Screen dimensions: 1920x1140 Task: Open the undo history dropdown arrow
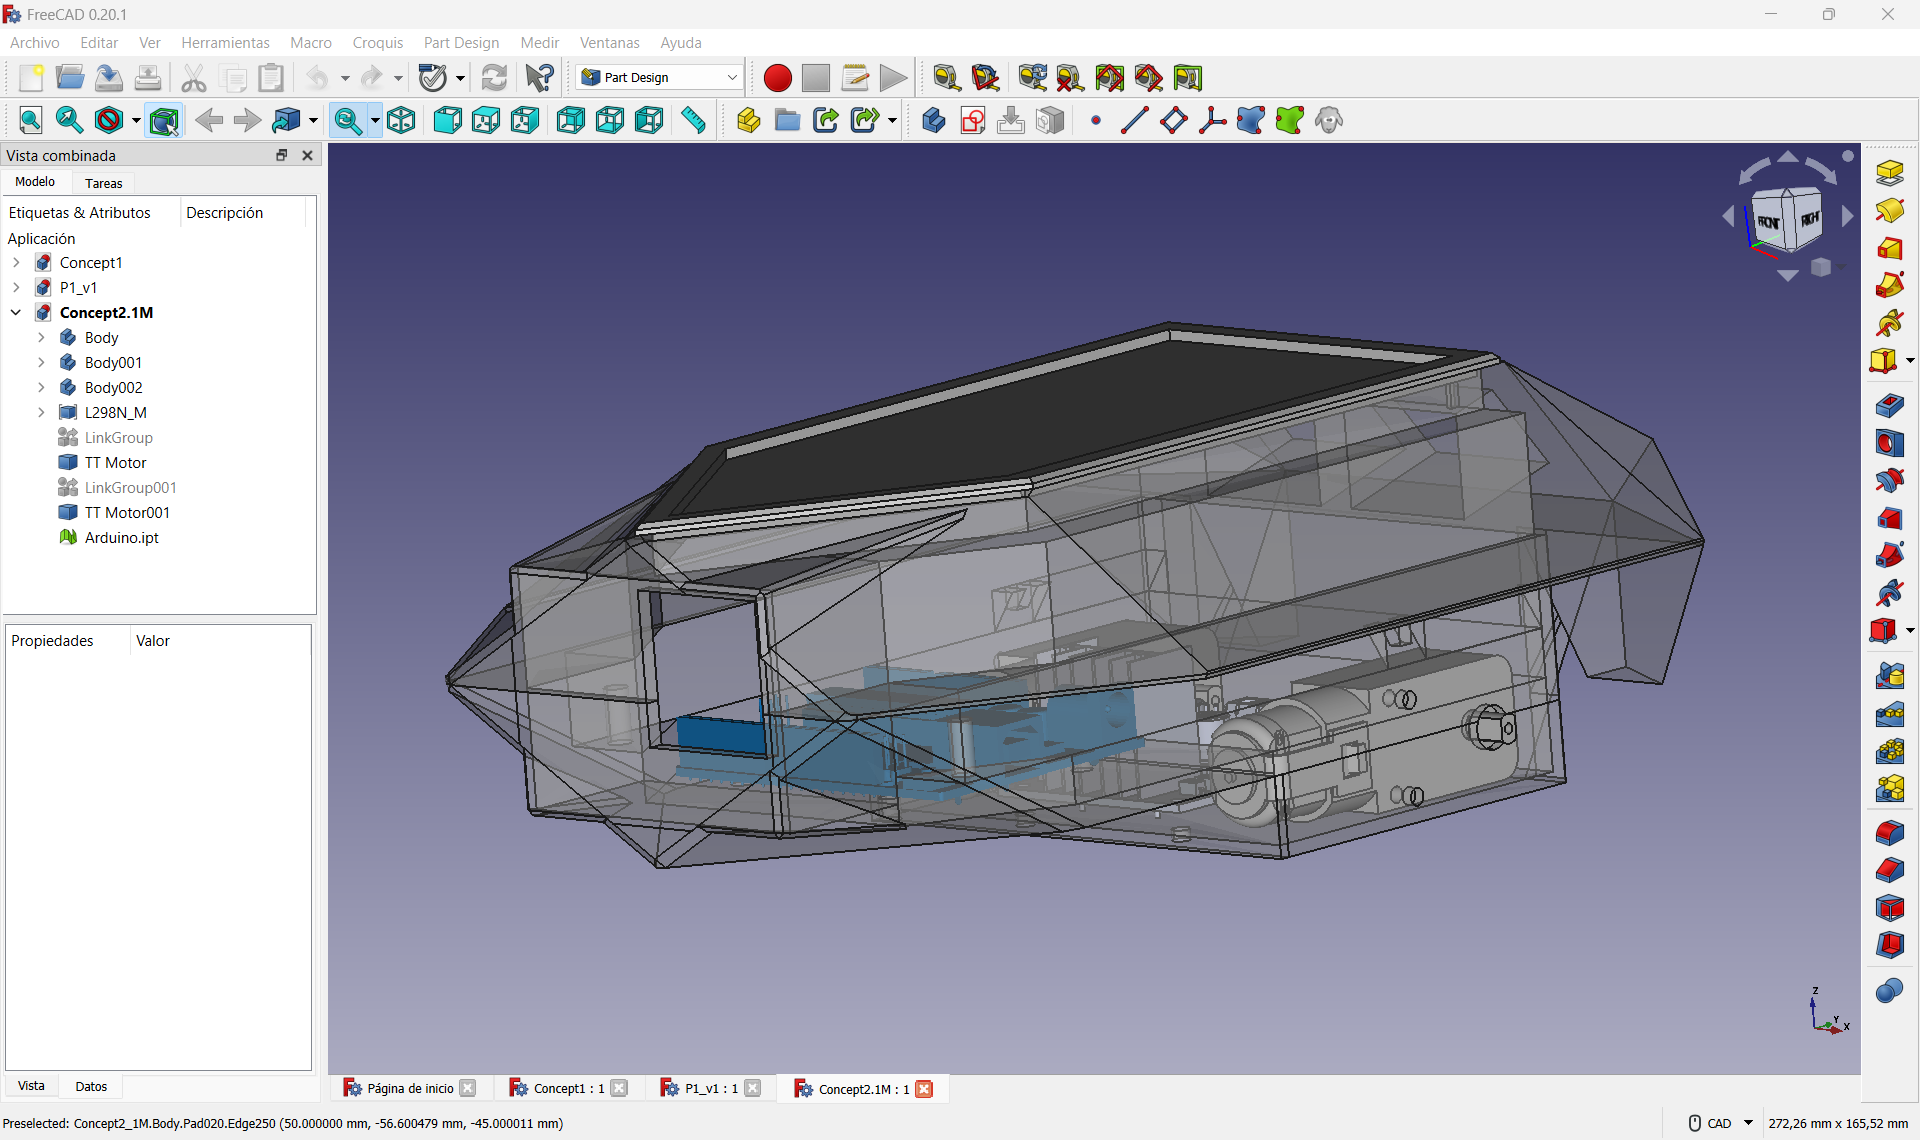[345, 78]
